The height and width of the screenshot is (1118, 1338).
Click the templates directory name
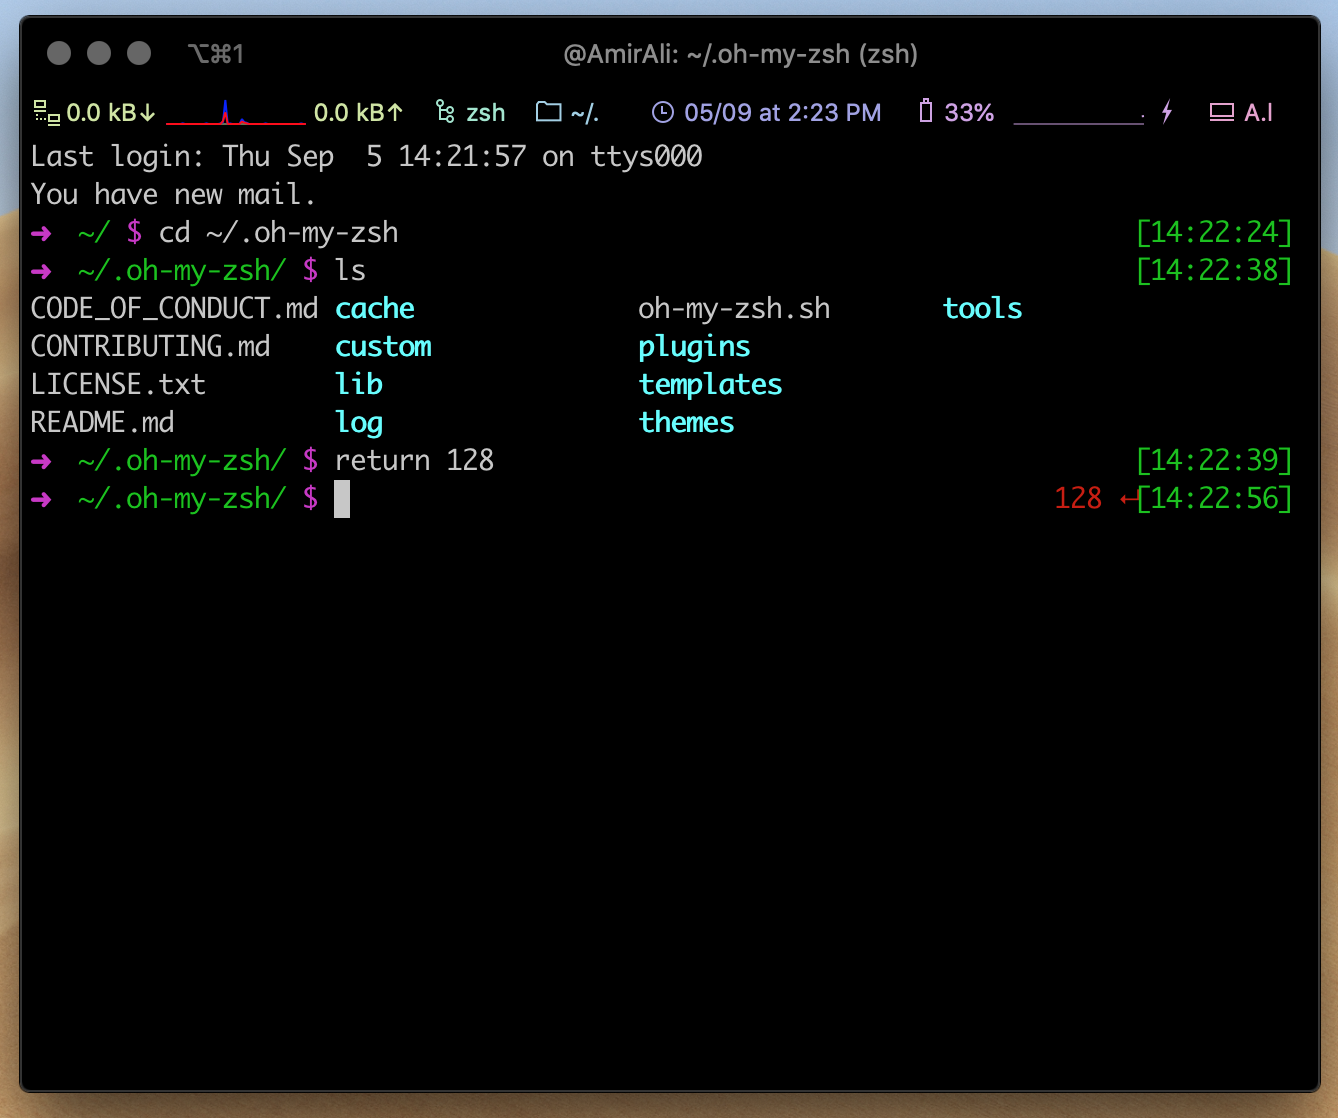(710, 385)
